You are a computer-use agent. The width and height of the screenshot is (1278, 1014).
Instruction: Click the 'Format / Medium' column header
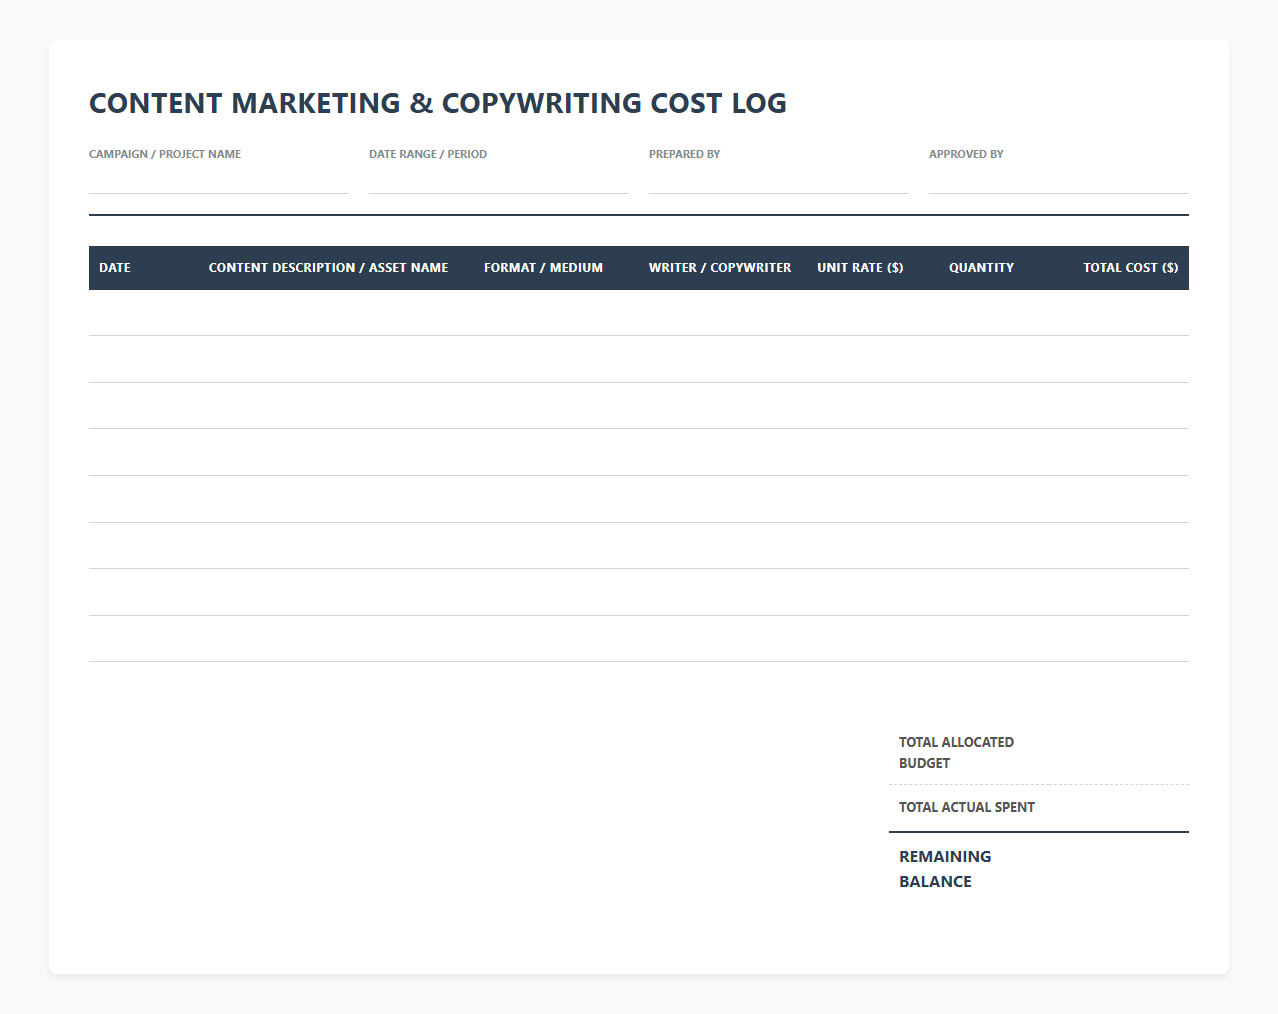(543, 268)
